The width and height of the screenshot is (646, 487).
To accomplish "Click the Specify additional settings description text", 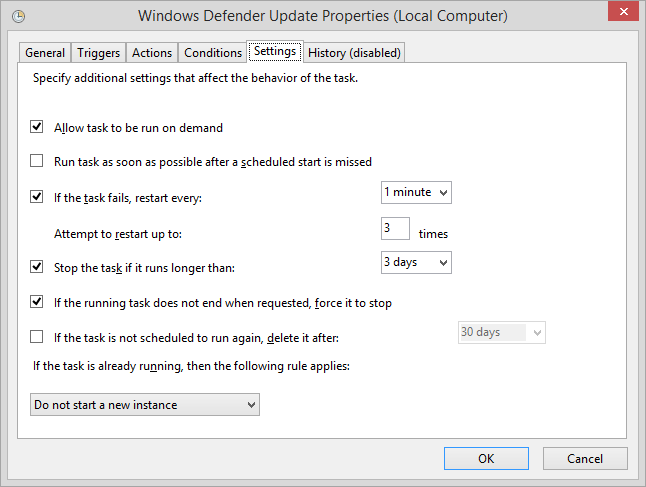I will click(x=195, y=78).
